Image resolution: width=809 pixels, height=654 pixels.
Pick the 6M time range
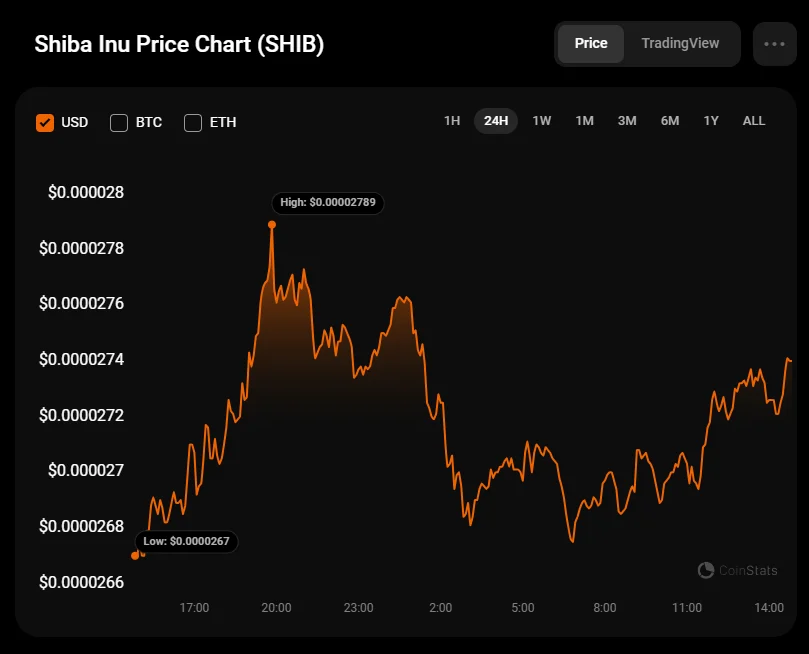[x=670, y=121]
